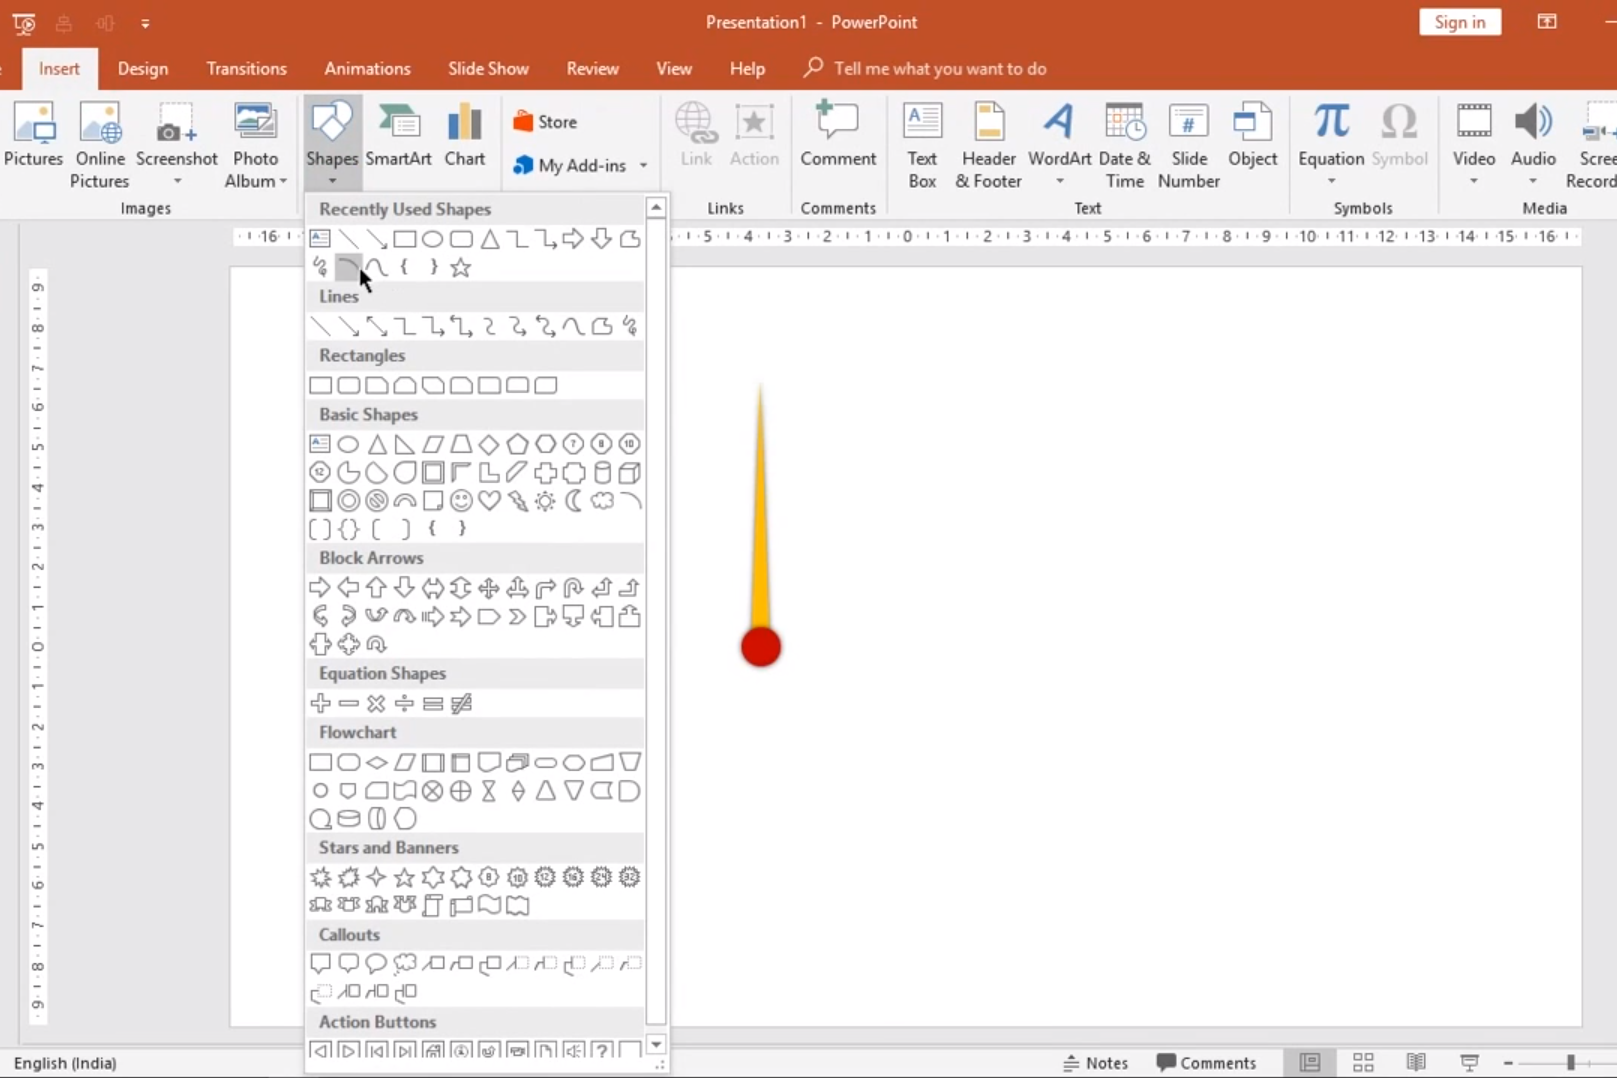Viewport: 1617px width, 1078px height.
Task: Click the SmartArt icon in the ribbon
Action: pos(398,135)
